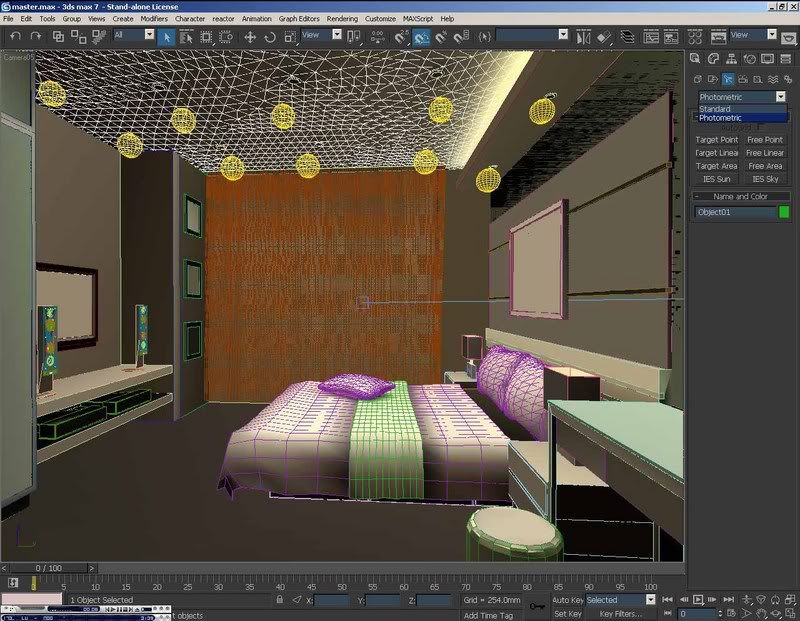Open Schematic View icon

pos(671,37)
